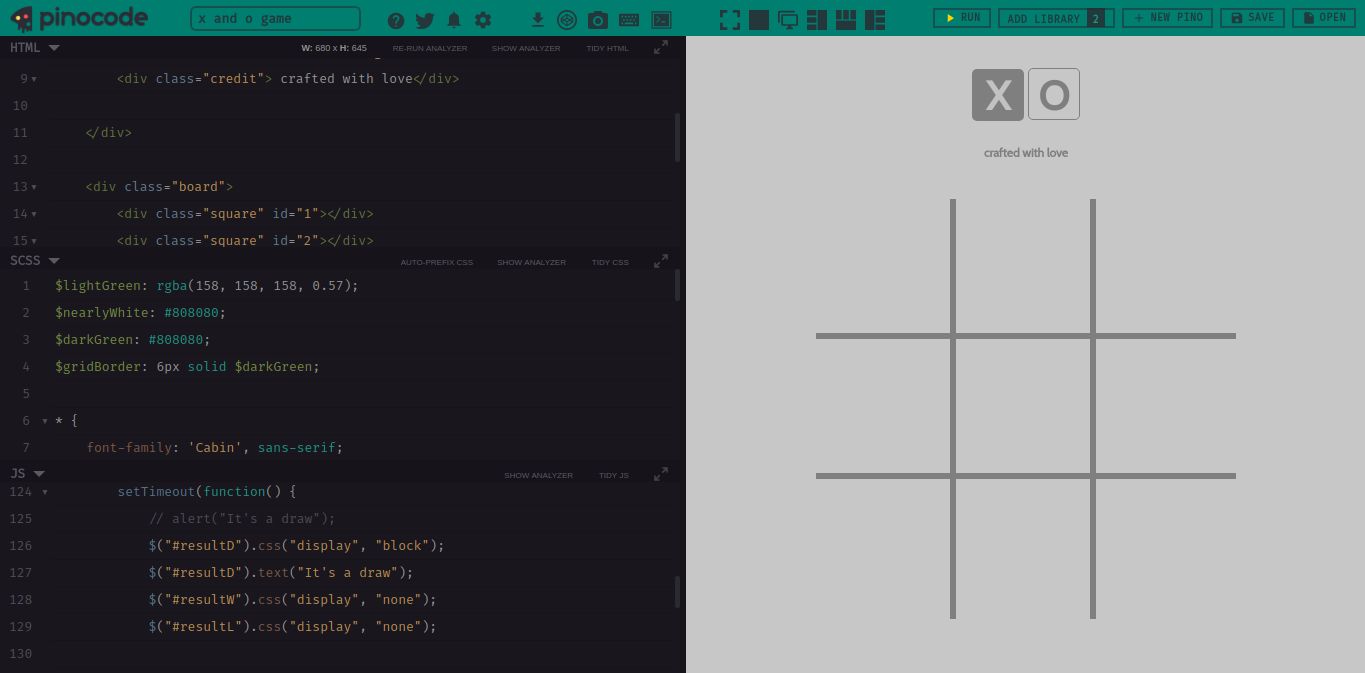Screen dimensions: 1365x673
Task: Enter fullscreen with the expand-corners icon
Action: [729, 19]
